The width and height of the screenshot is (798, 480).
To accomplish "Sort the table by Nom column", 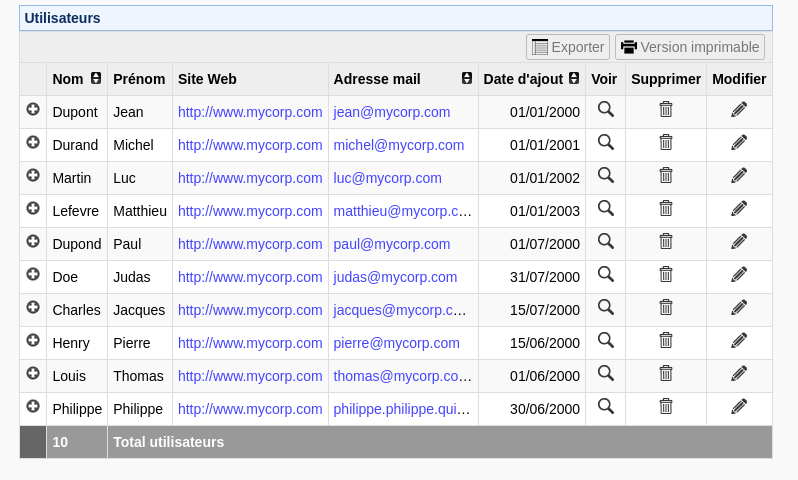I will point(96,78).
